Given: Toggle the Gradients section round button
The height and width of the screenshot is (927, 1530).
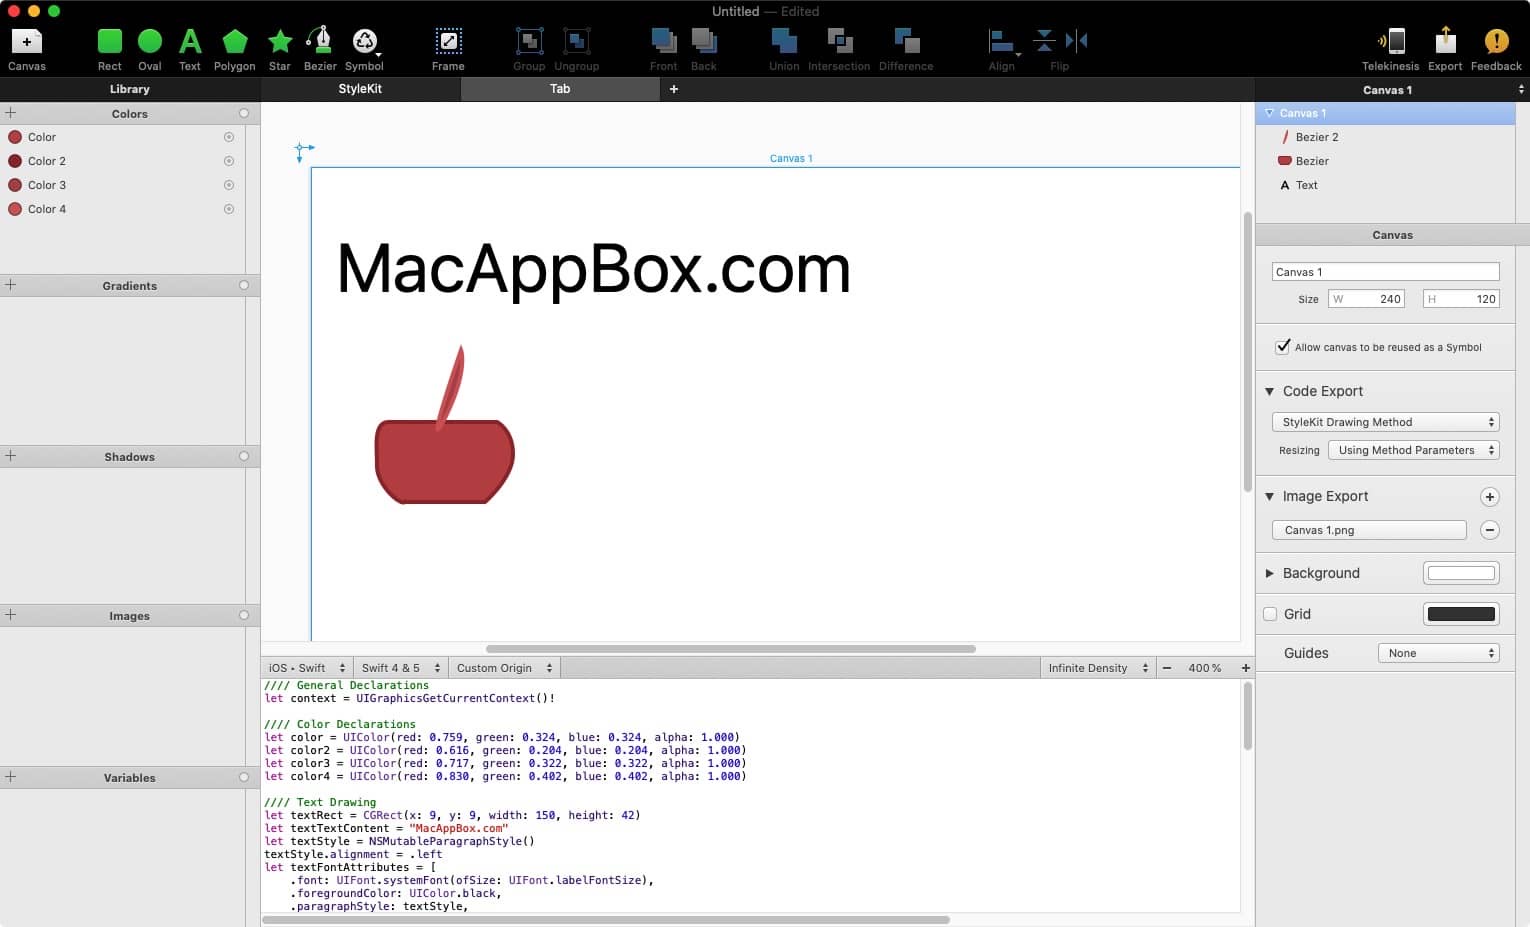Looking at the screenshot, I should pyautogui.click(x=244, y=285).
